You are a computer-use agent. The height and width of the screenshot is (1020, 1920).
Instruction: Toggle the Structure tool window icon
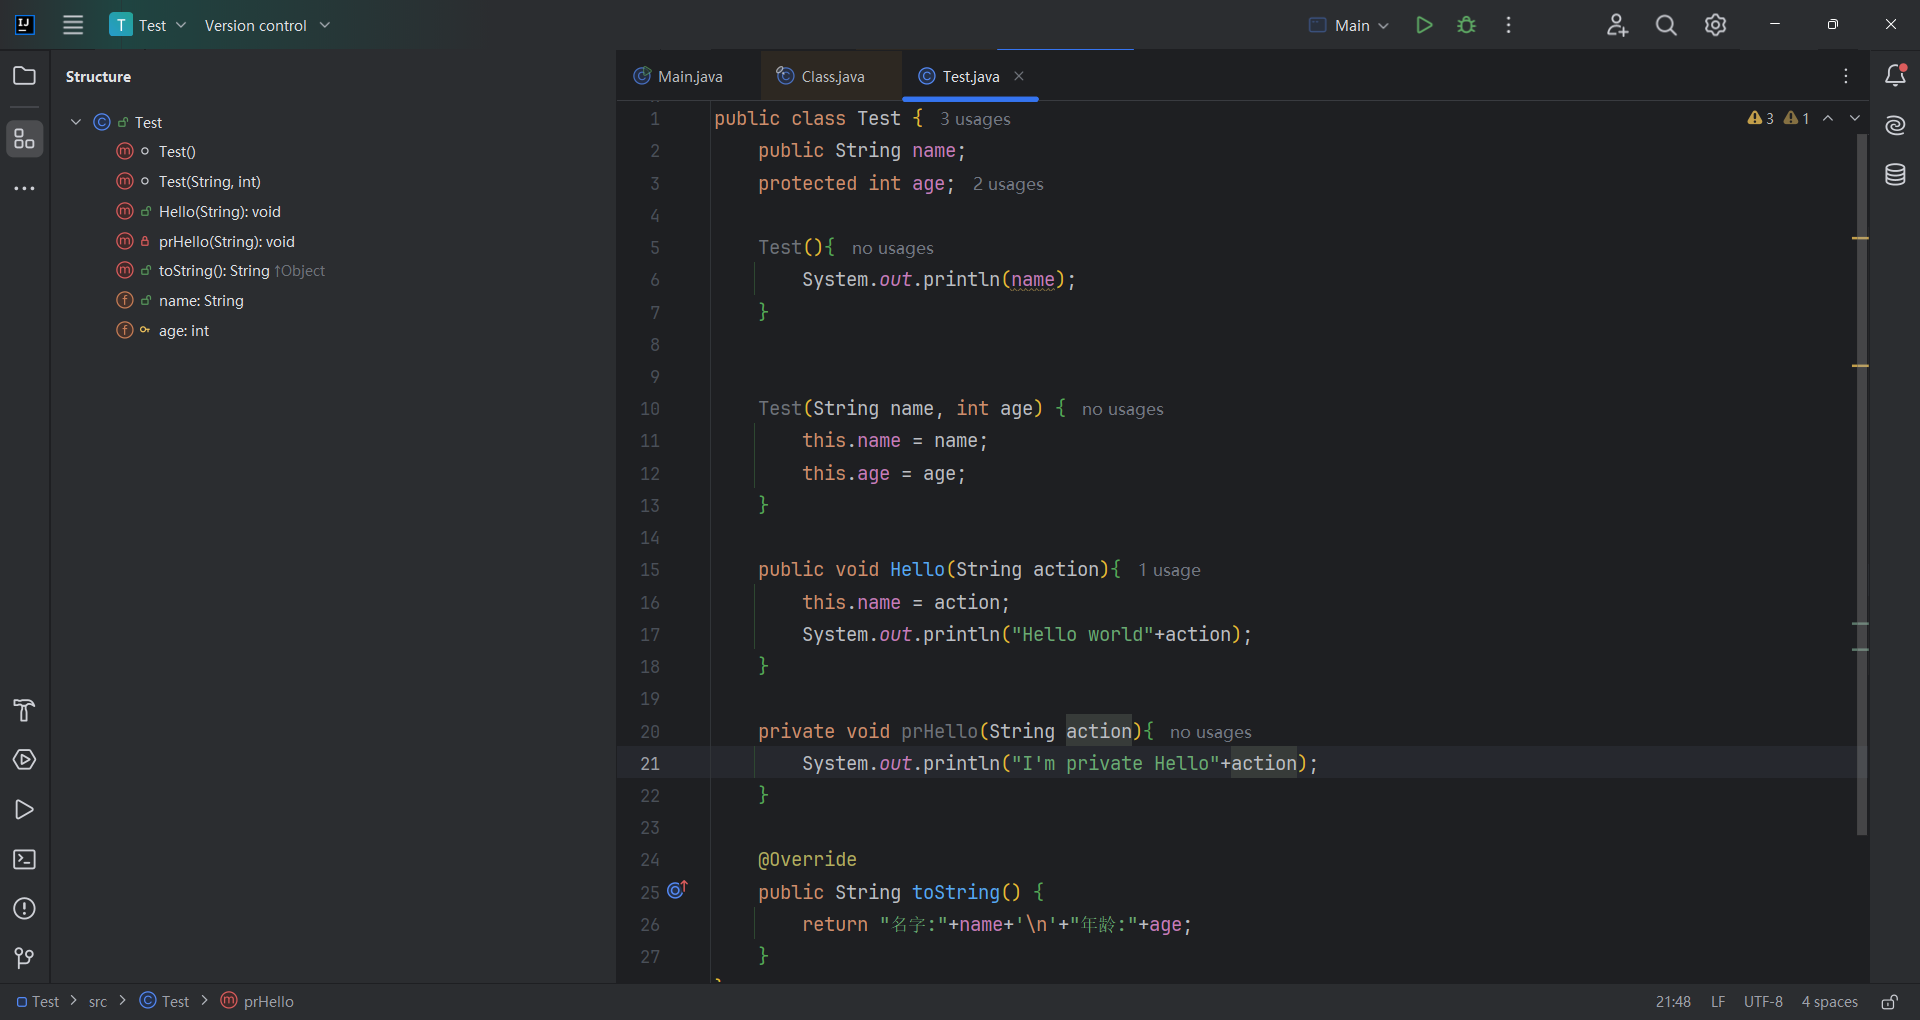pyautogui.click(x=24, y=139)
